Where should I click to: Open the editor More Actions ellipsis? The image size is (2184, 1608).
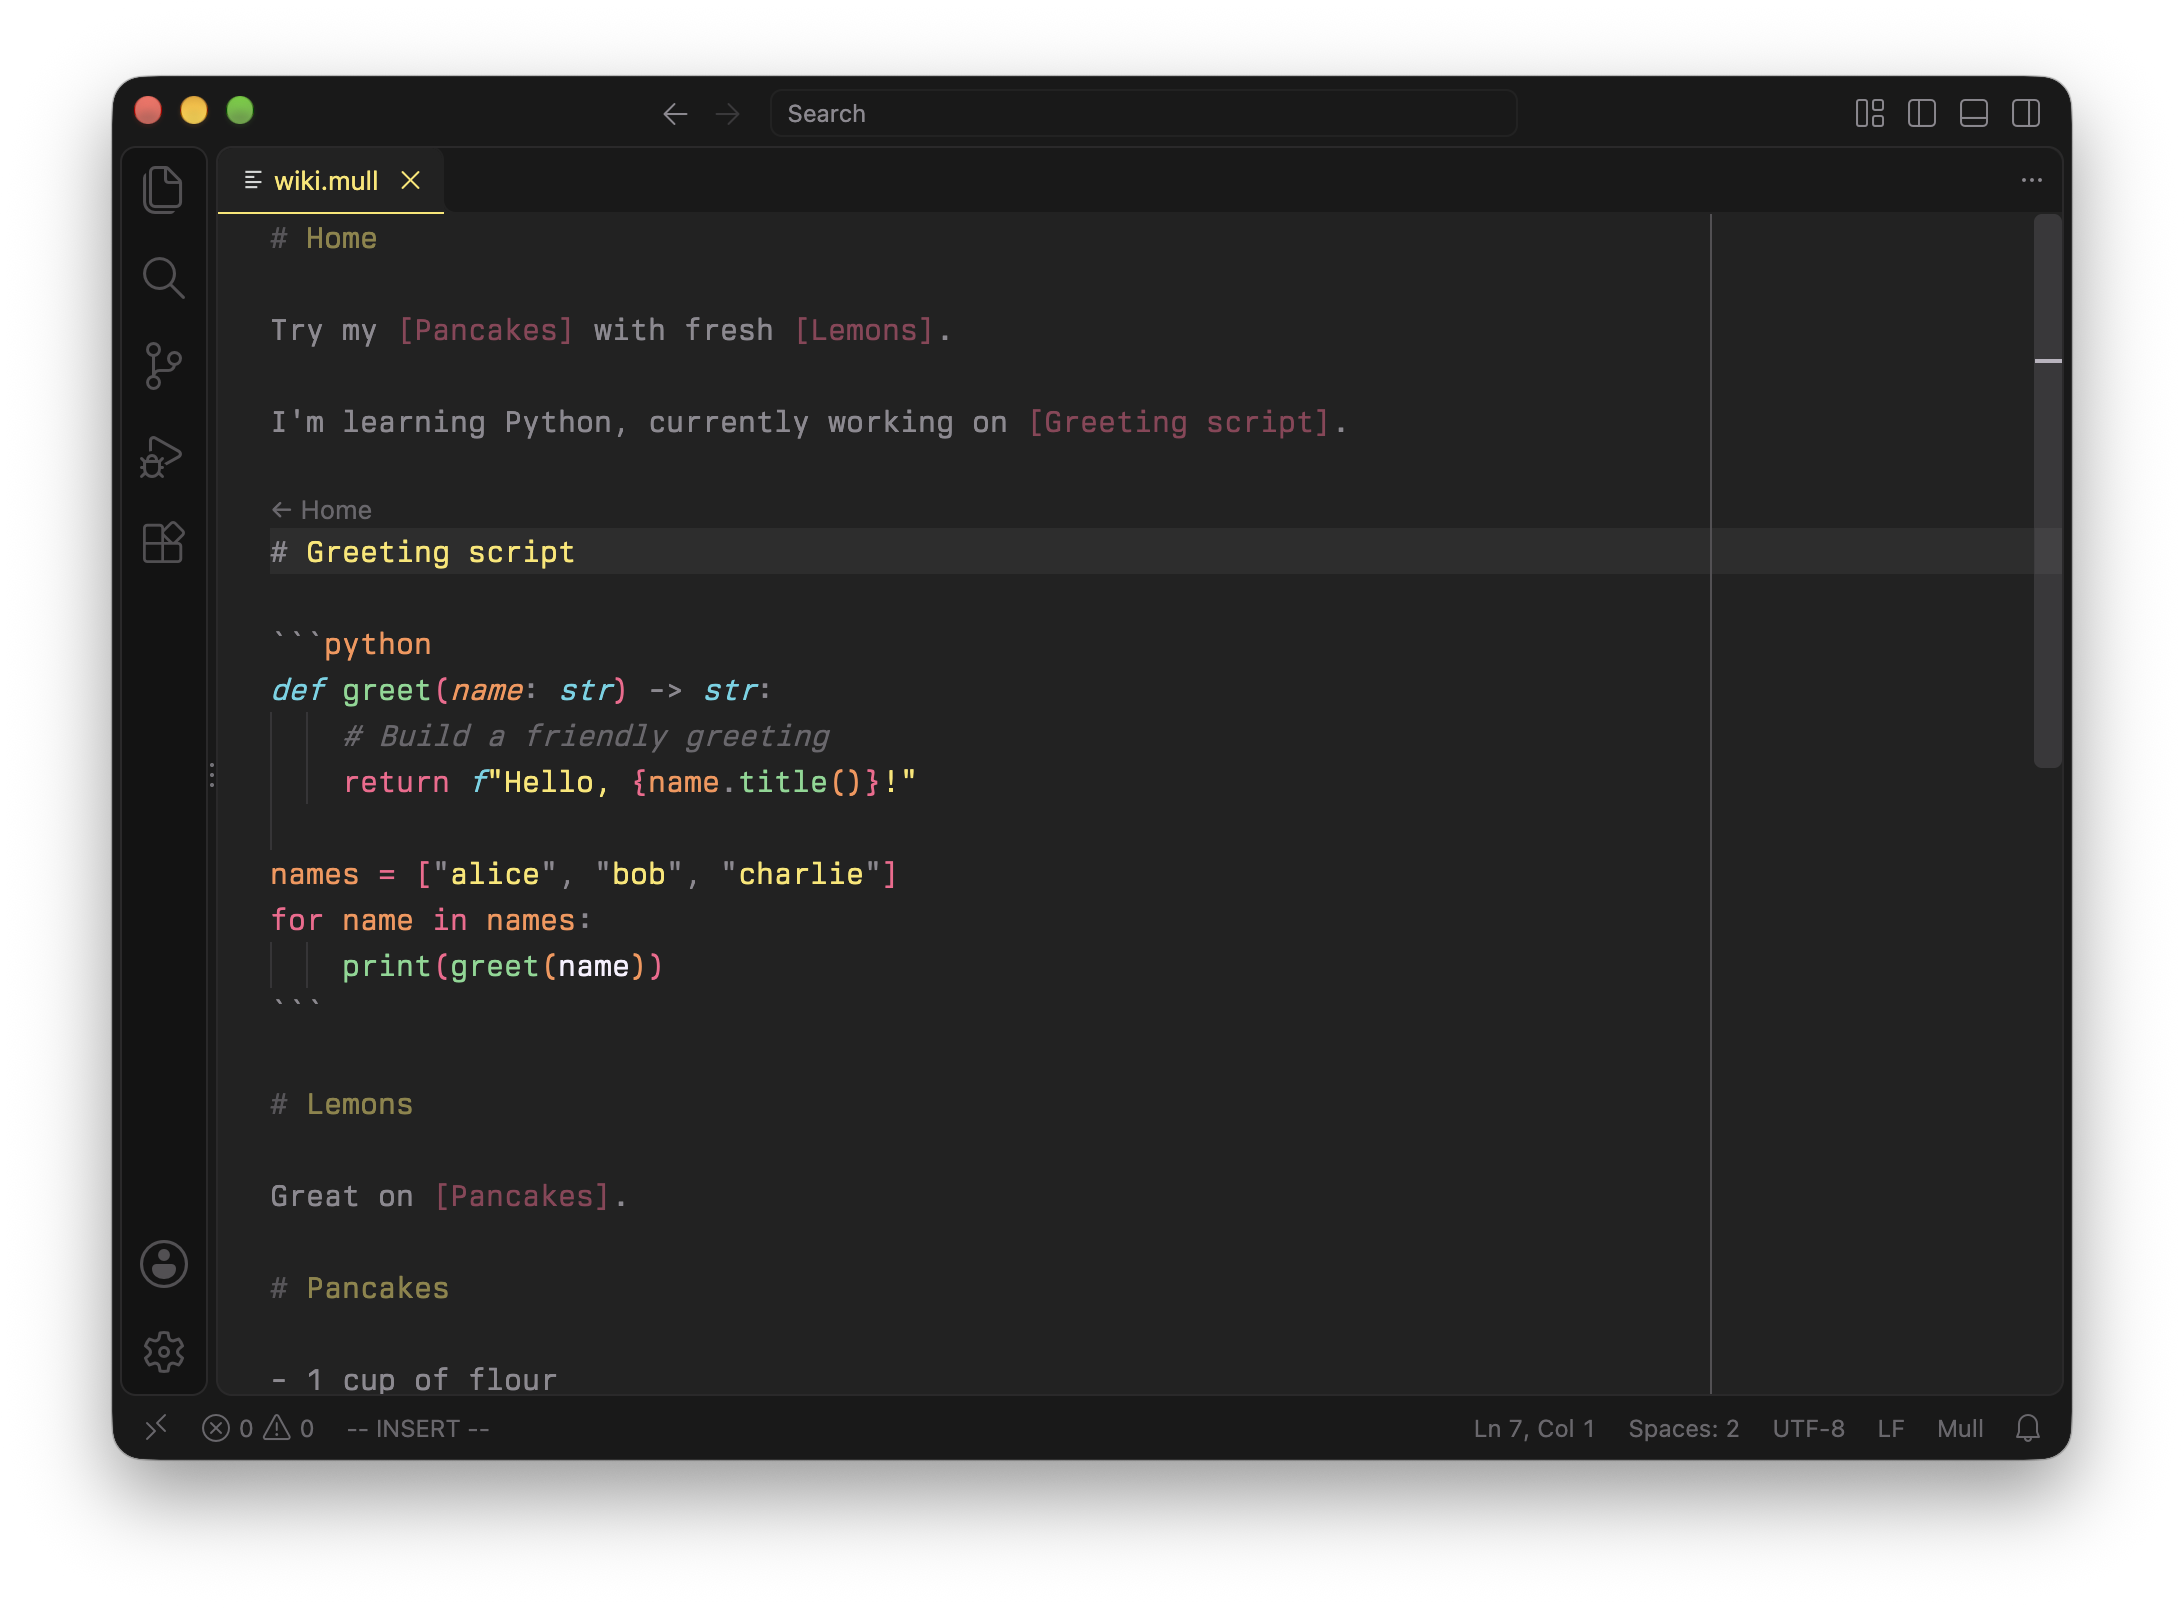(2031, 180)
